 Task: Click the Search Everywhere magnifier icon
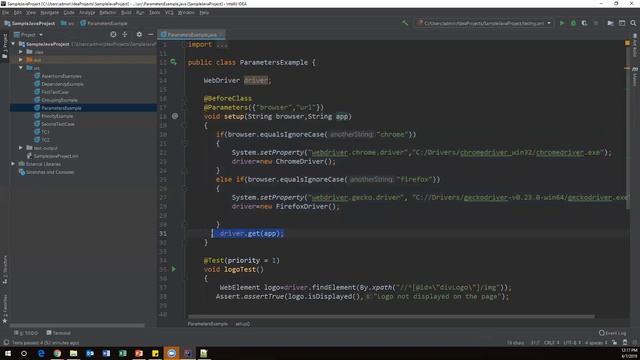(633, 23)
